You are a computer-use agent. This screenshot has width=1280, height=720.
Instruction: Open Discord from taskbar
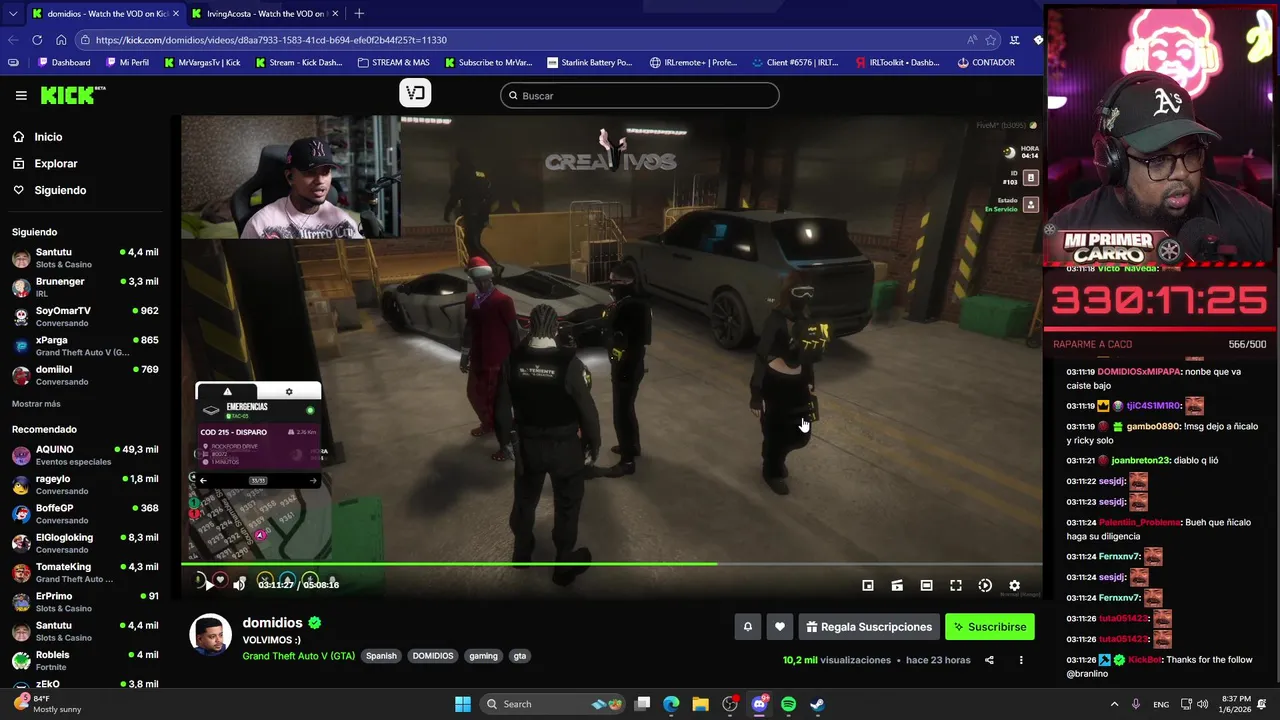[759, 704]
